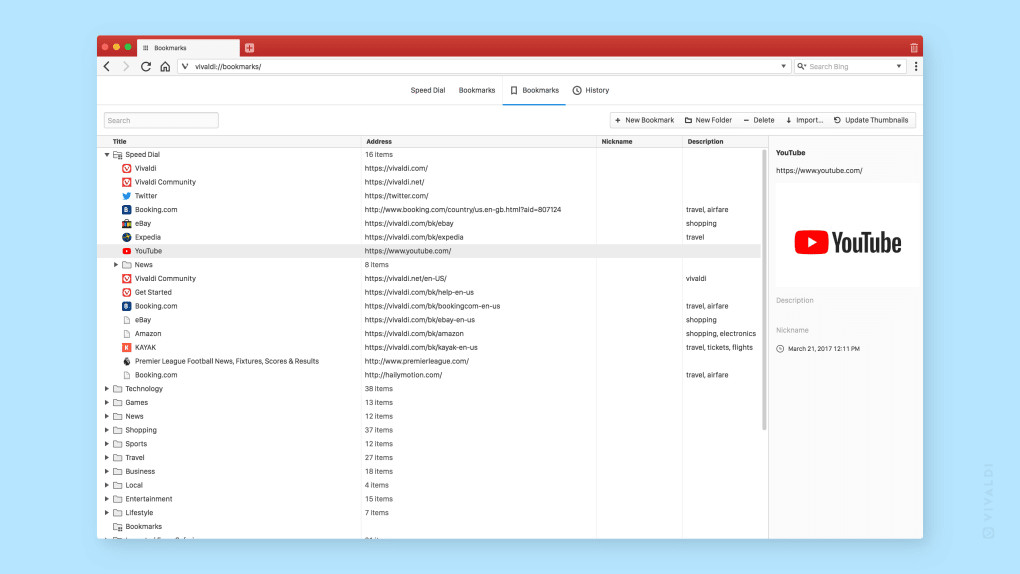
Task: Focus the bookmarks Search field
Action: point(161,120)
